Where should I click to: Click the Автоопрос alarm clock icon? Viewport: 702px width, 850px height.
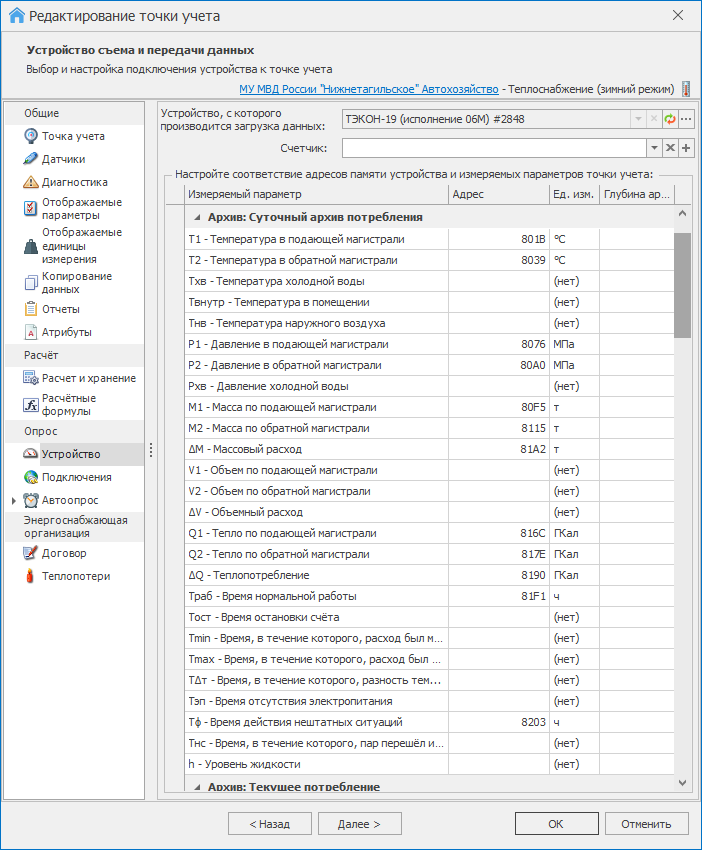tap(31, 500)
